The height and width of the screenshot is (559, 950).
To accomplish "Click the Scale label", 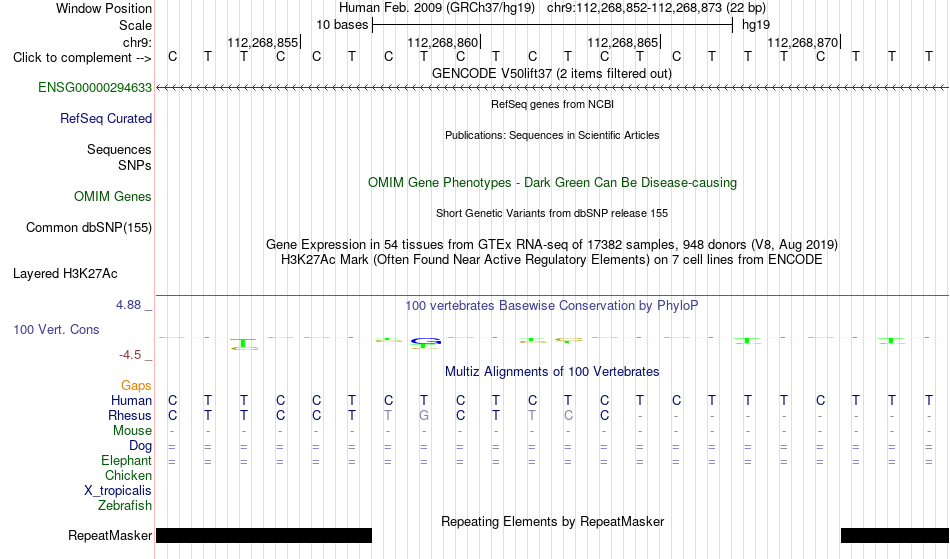I will point(136,26).
